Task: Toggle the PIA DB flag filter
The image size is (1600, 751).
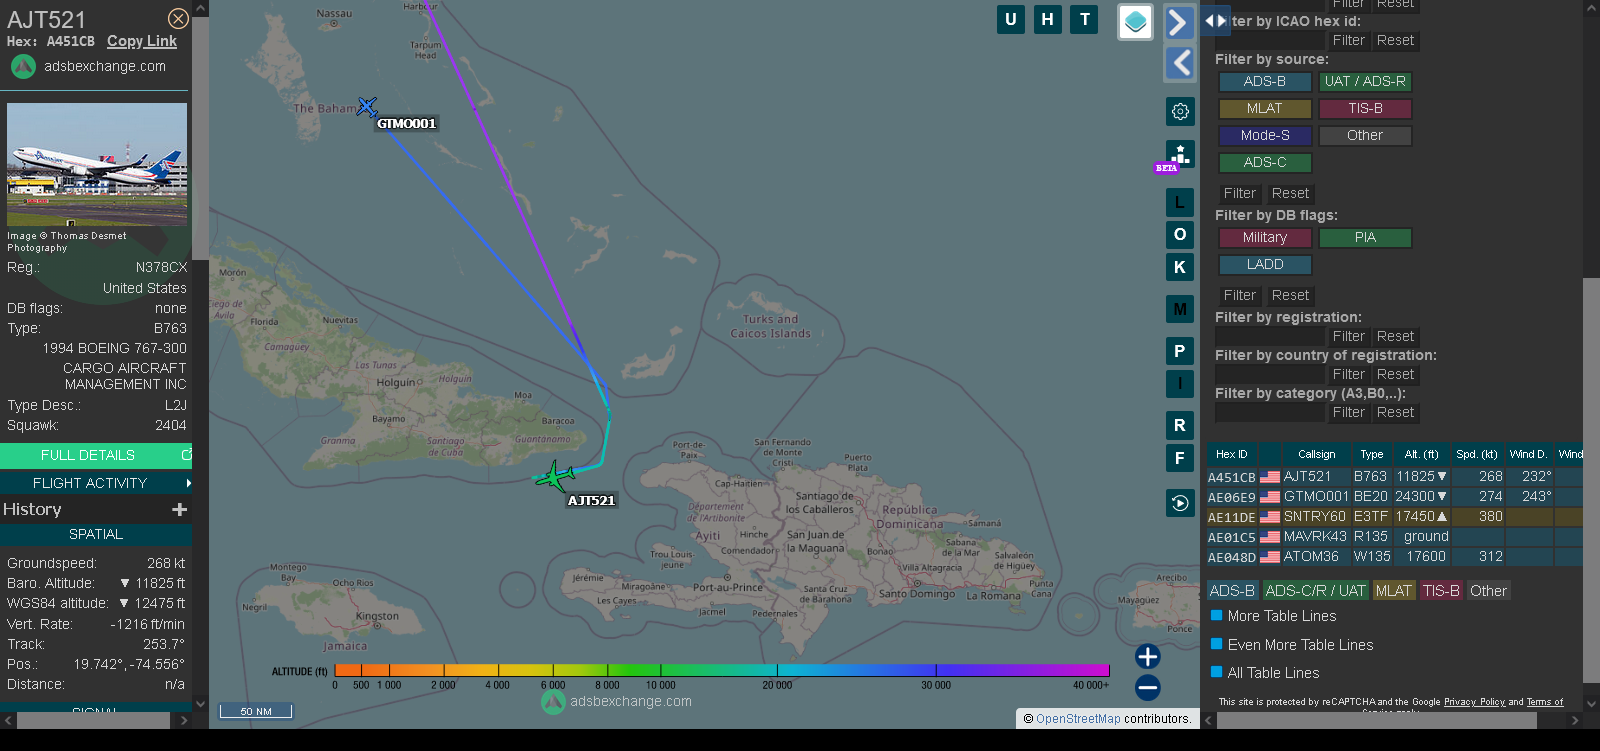Action: 1365,238
